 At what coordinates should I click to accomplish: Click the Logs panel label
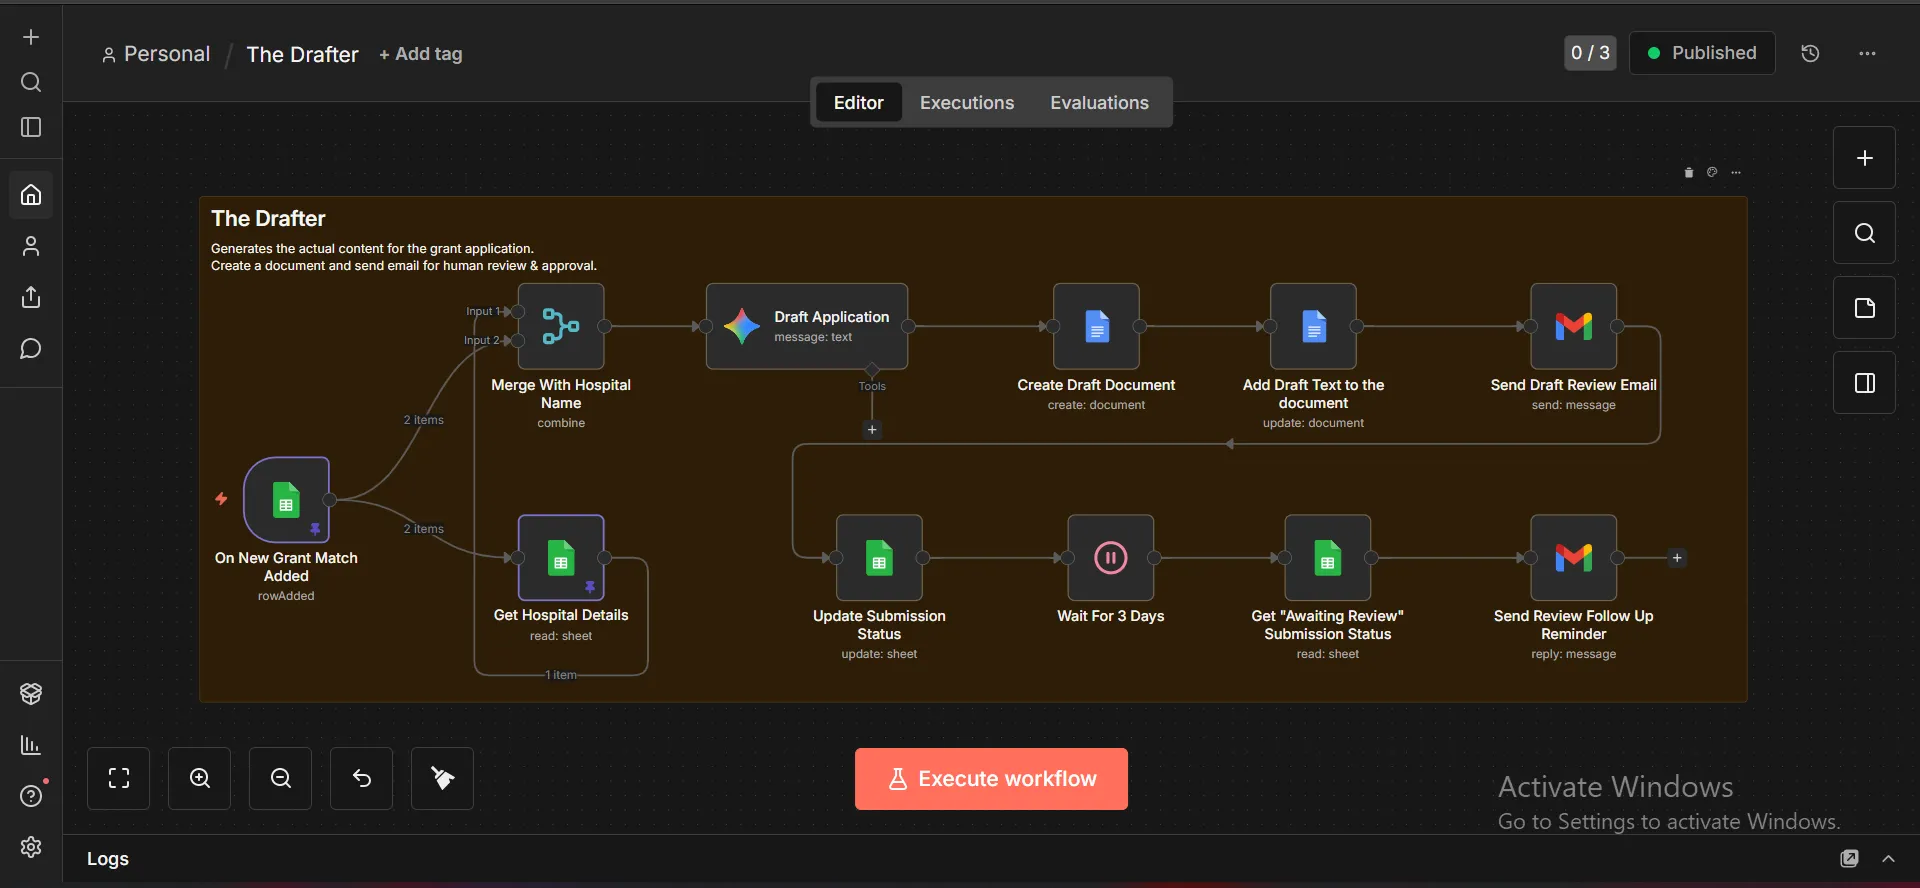click(108, 859)
